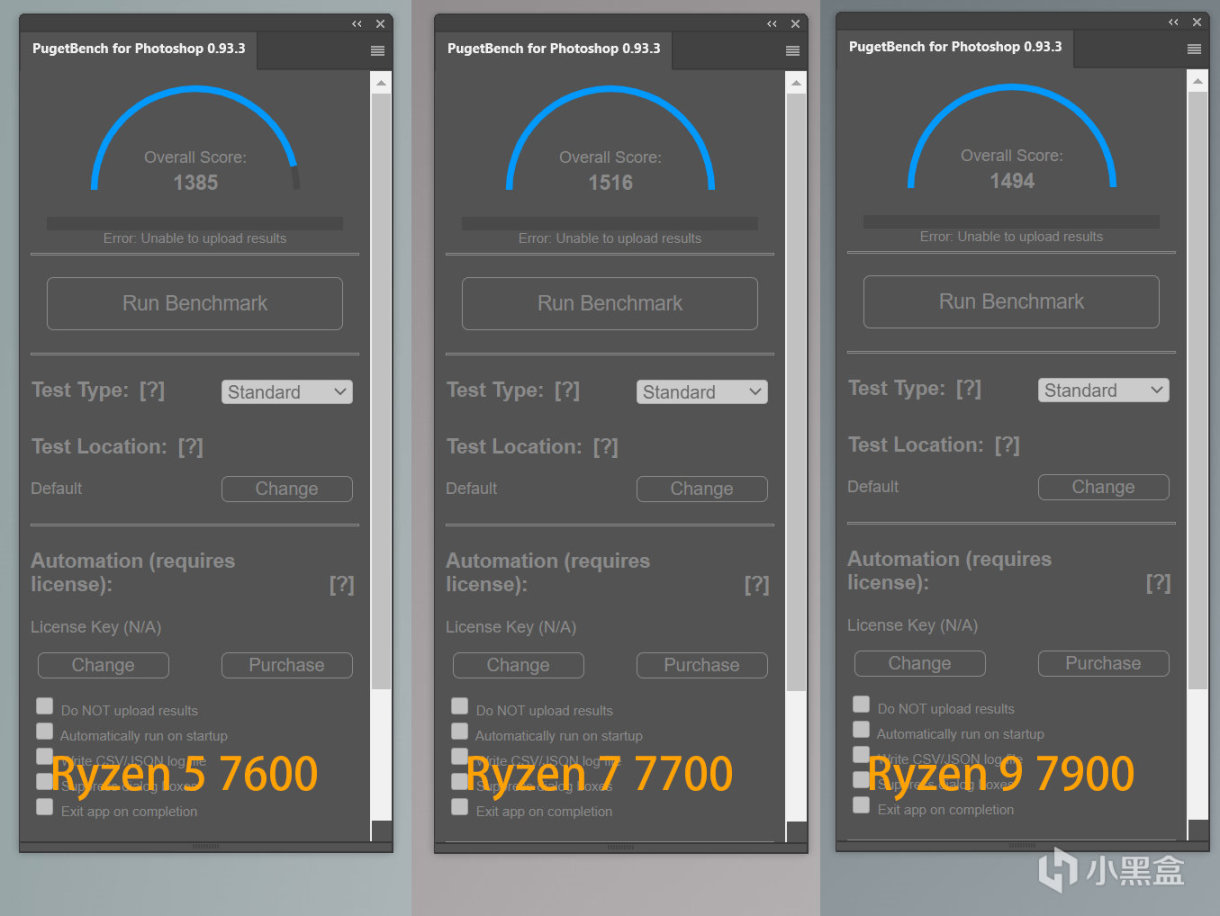The height and width of the screenshot is (916, 1220).
Task: Click Automation [?] help in Ryzen 5 7600 panel
Action: coord(342,585)
